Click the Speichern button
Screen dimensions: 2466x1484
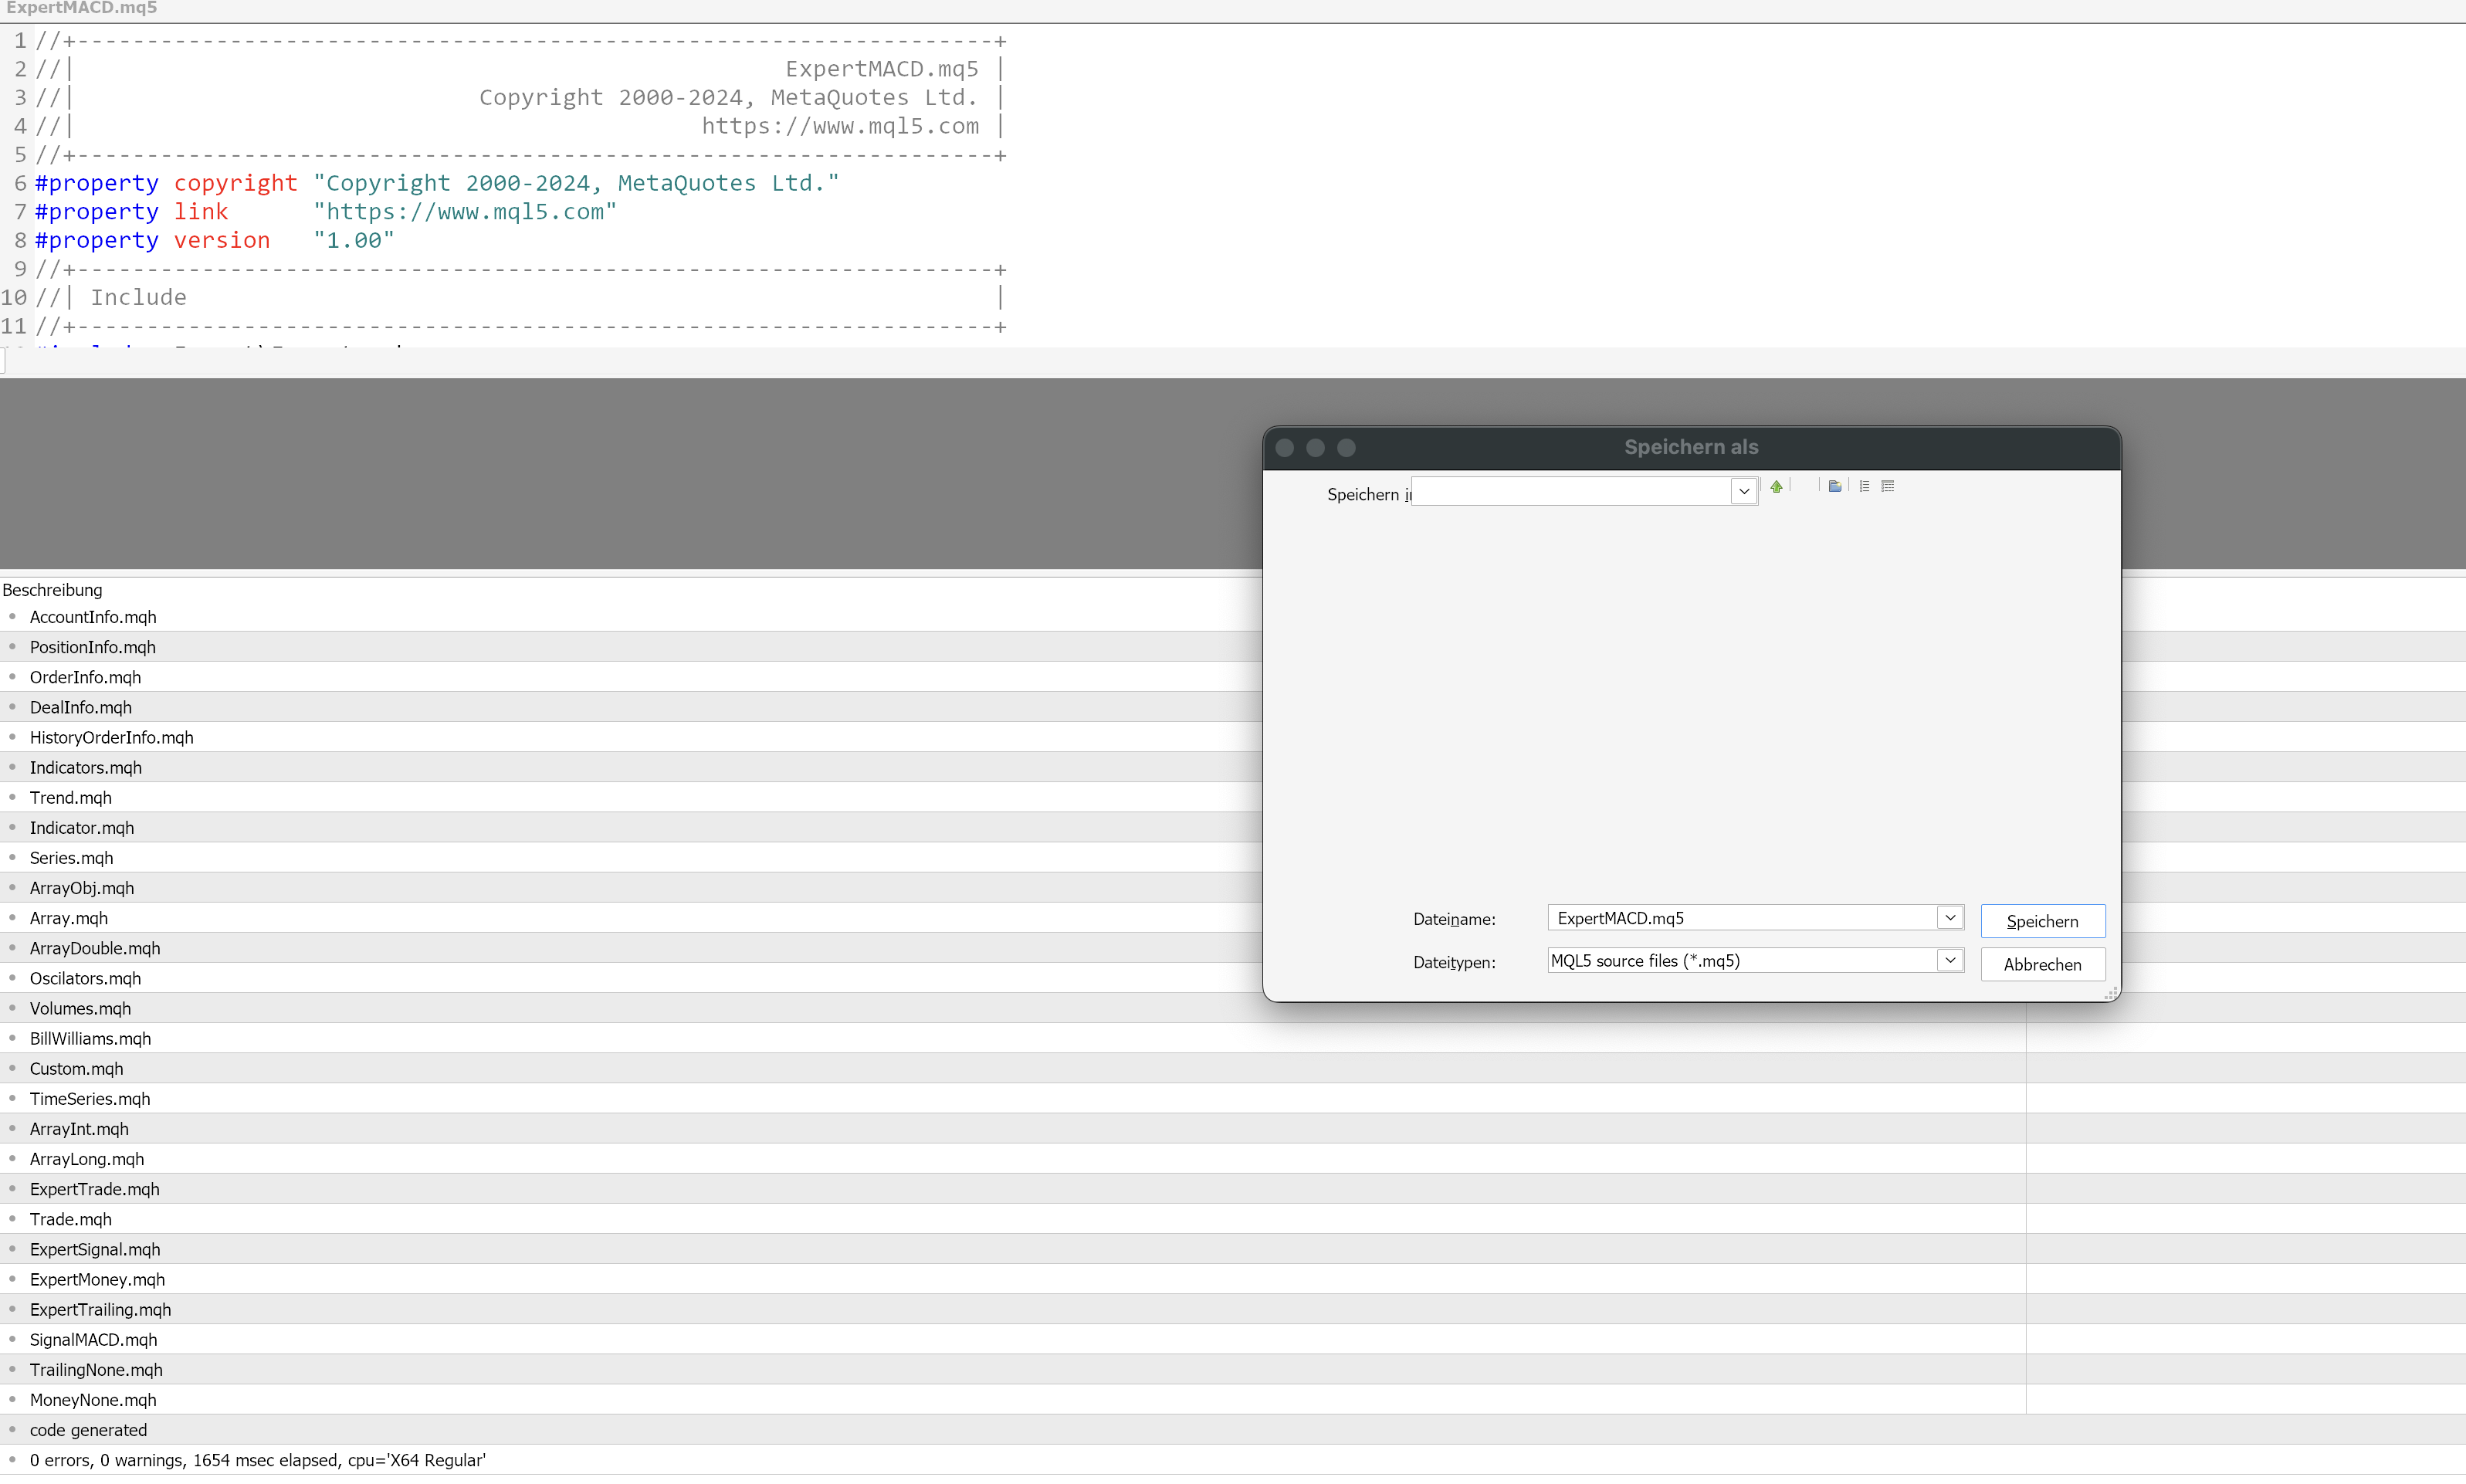(2042, 921)
